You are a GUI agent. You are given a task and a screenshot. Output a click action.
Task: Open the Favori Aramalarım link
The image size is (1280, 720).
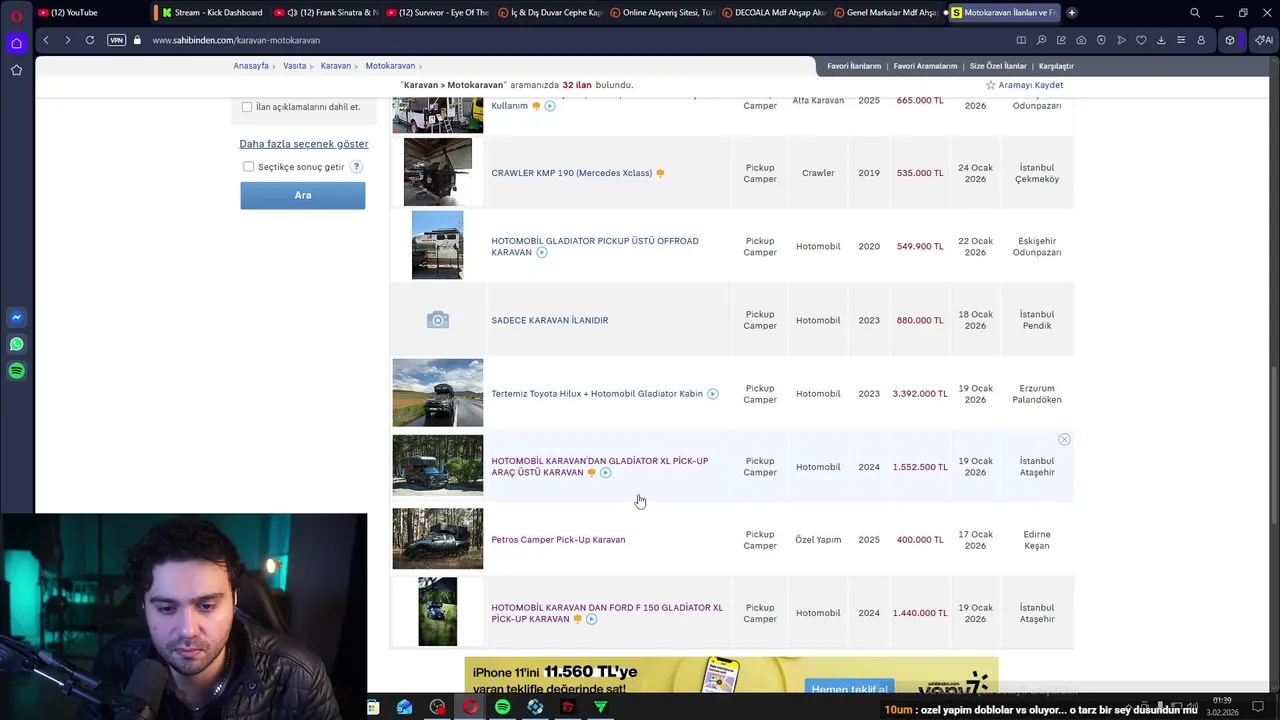925,66
